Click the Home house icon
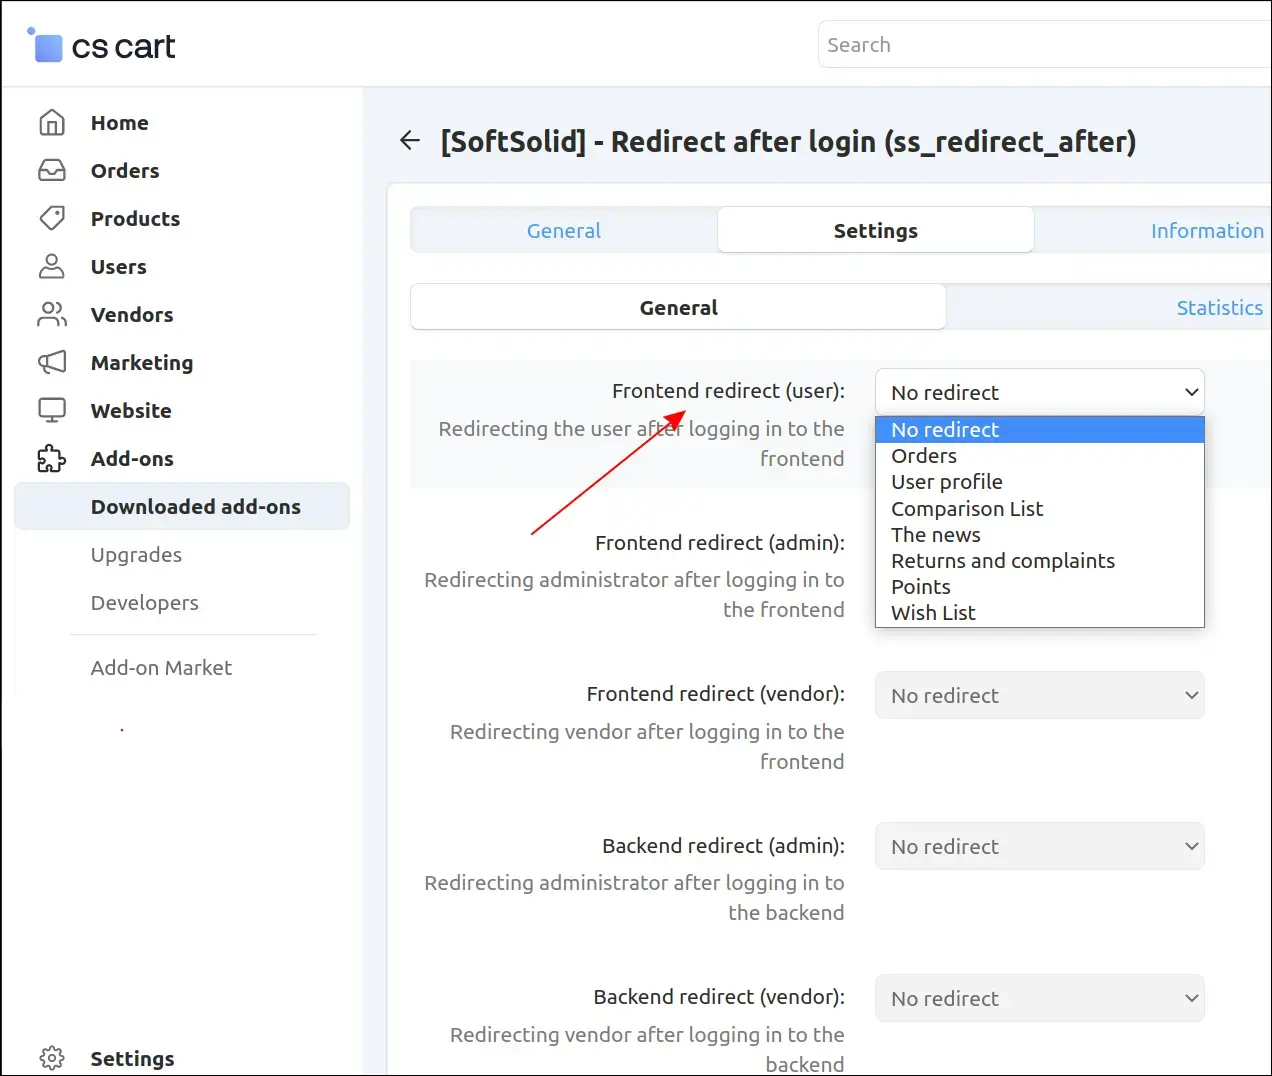Viewport: 1272px width, 1076px height. click(x=52, y=122)
